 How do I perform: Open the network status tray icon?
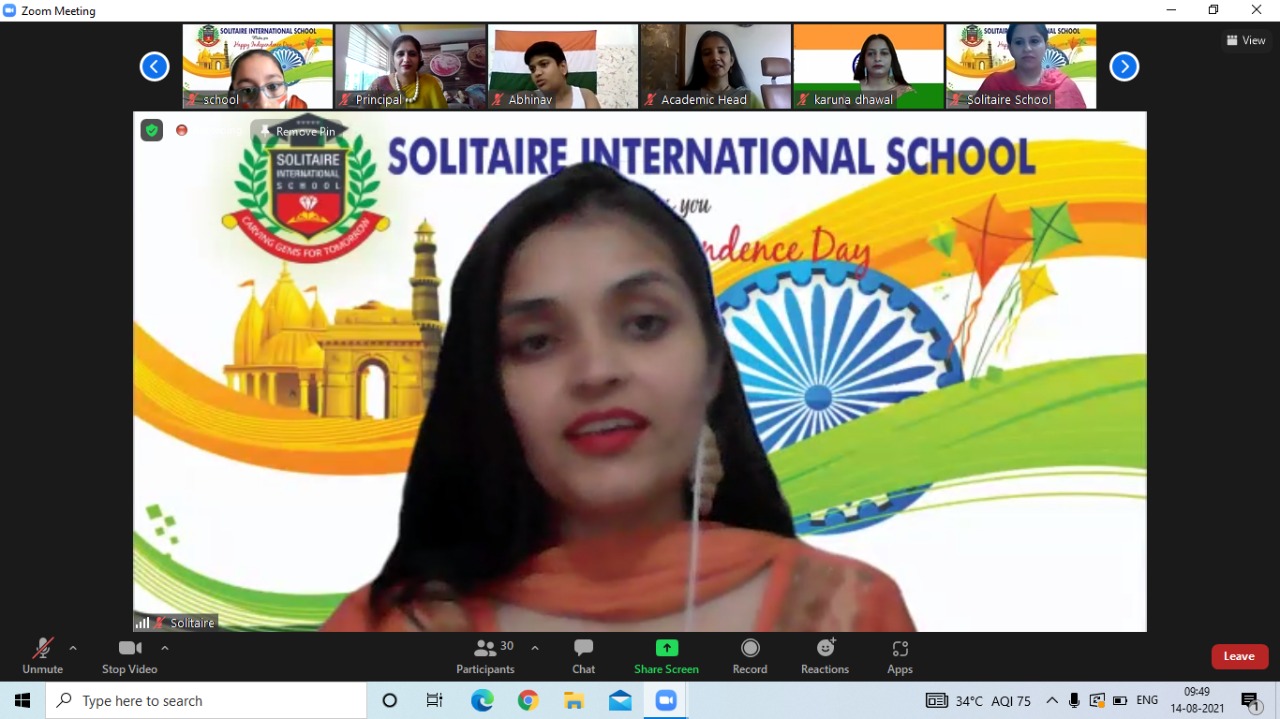[x=1097, y=701]
